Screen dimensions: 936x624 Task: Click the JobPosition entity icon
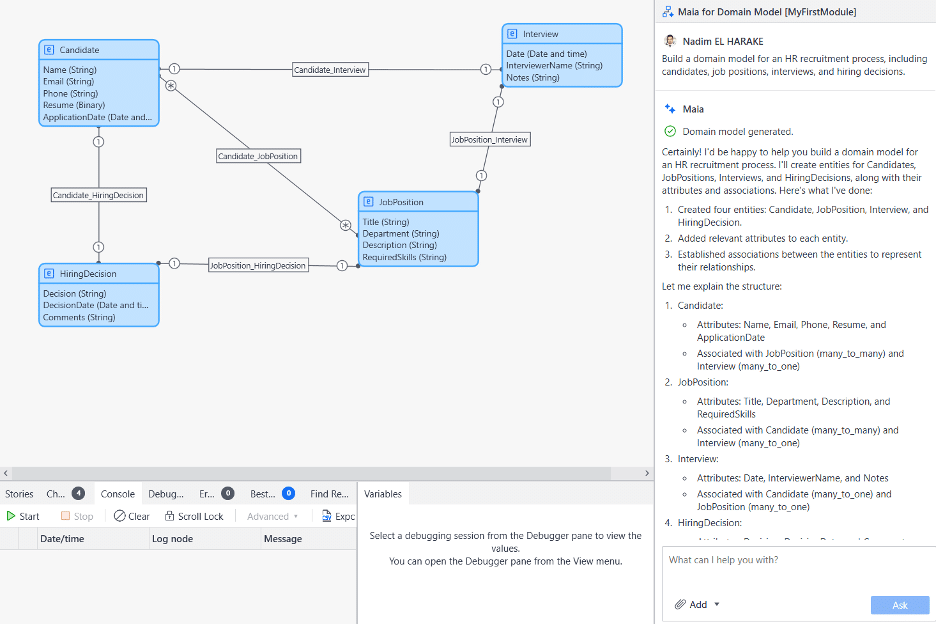click(x=368, y=202)
